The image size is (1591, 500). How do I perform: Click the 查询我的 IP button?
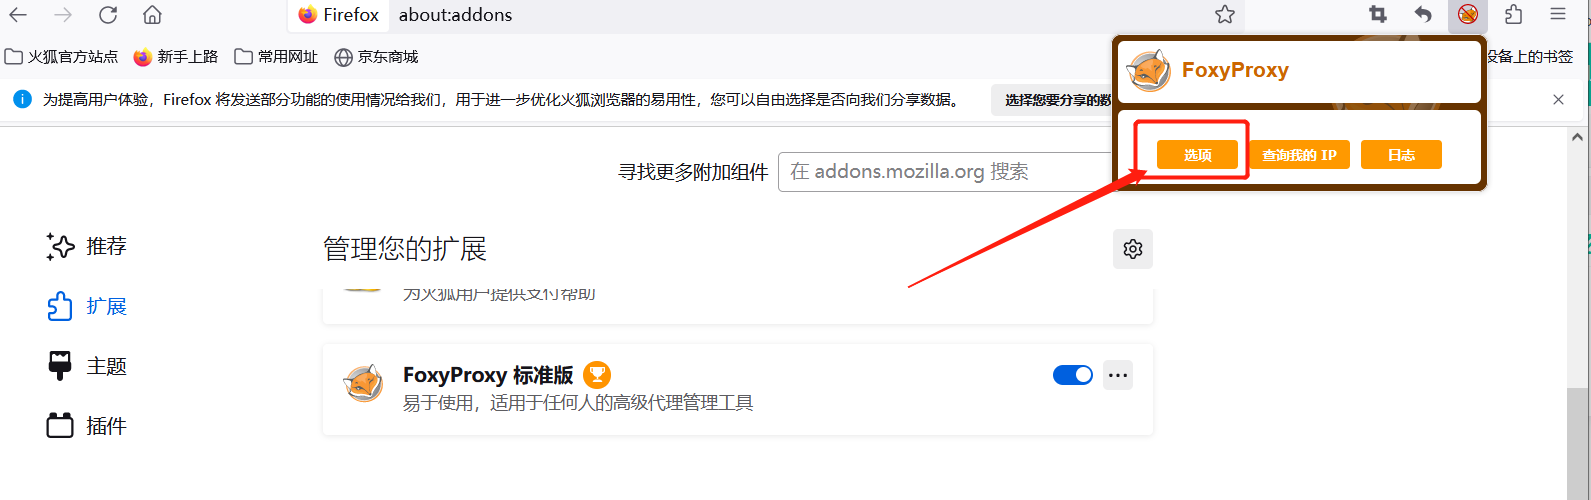coord(1299,155)
